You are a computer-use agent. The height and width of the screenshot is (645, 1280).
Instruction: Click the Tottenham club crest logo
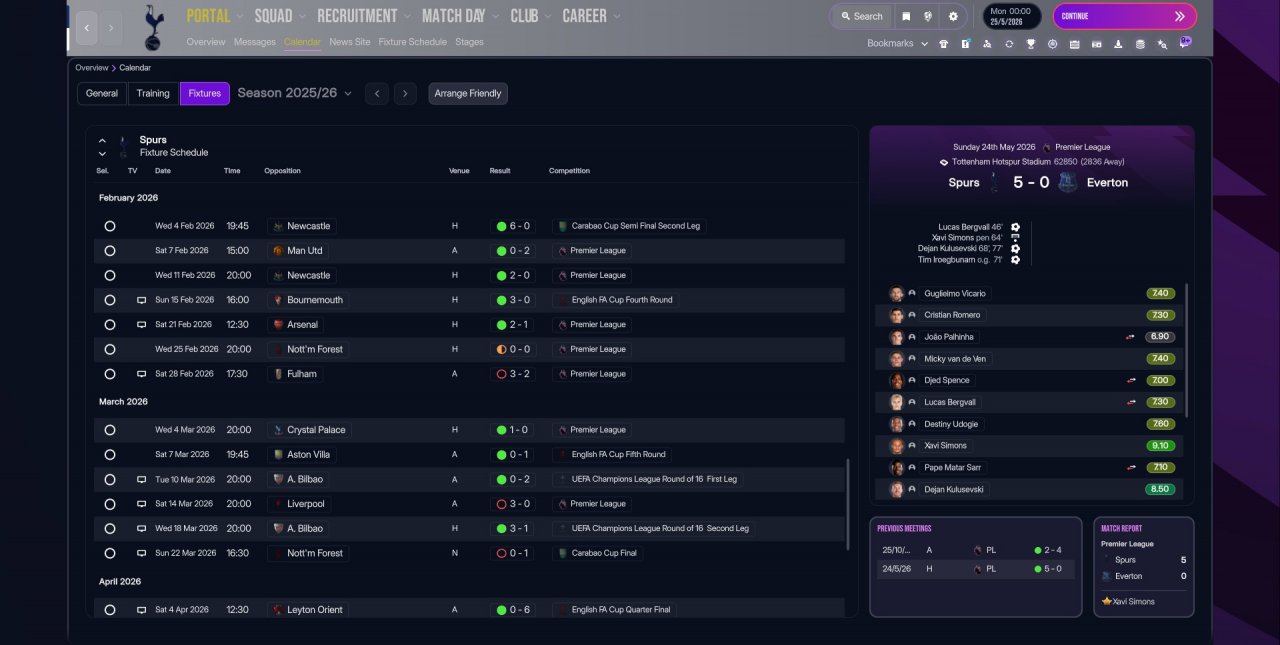(153, 28)
